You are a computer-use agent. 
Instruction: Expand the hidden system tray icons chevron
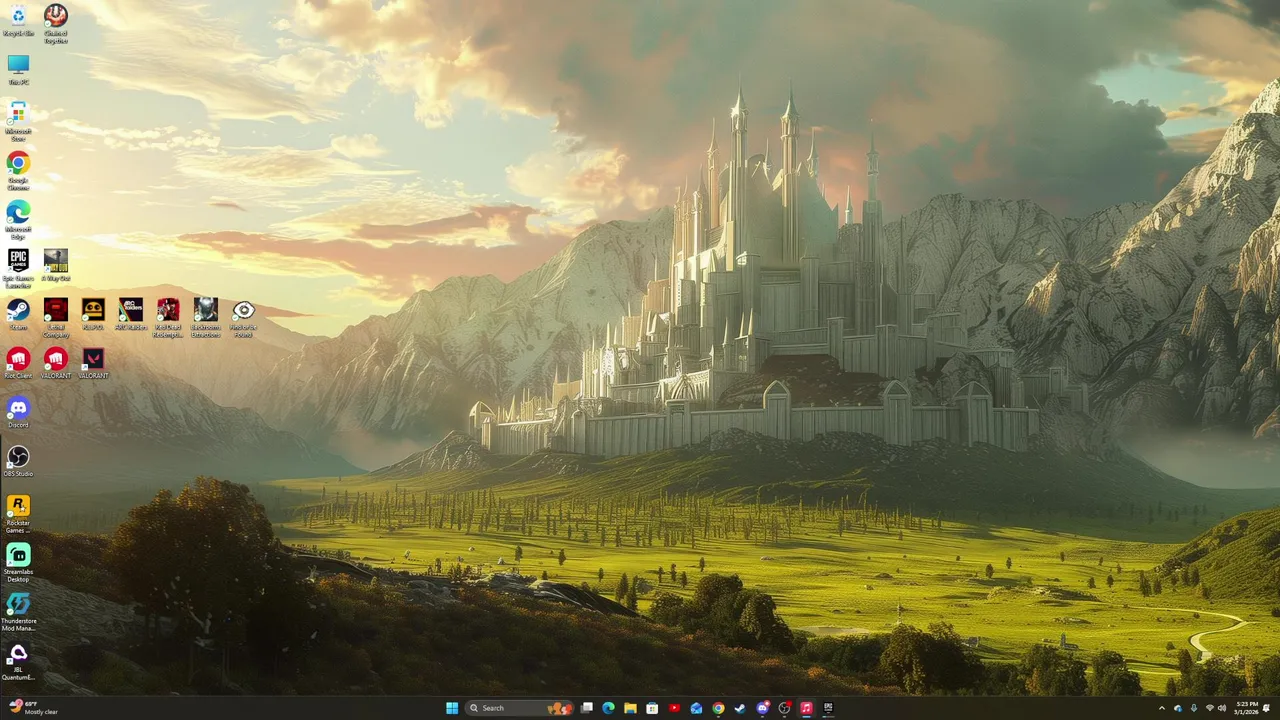[x=1161, y=708]
